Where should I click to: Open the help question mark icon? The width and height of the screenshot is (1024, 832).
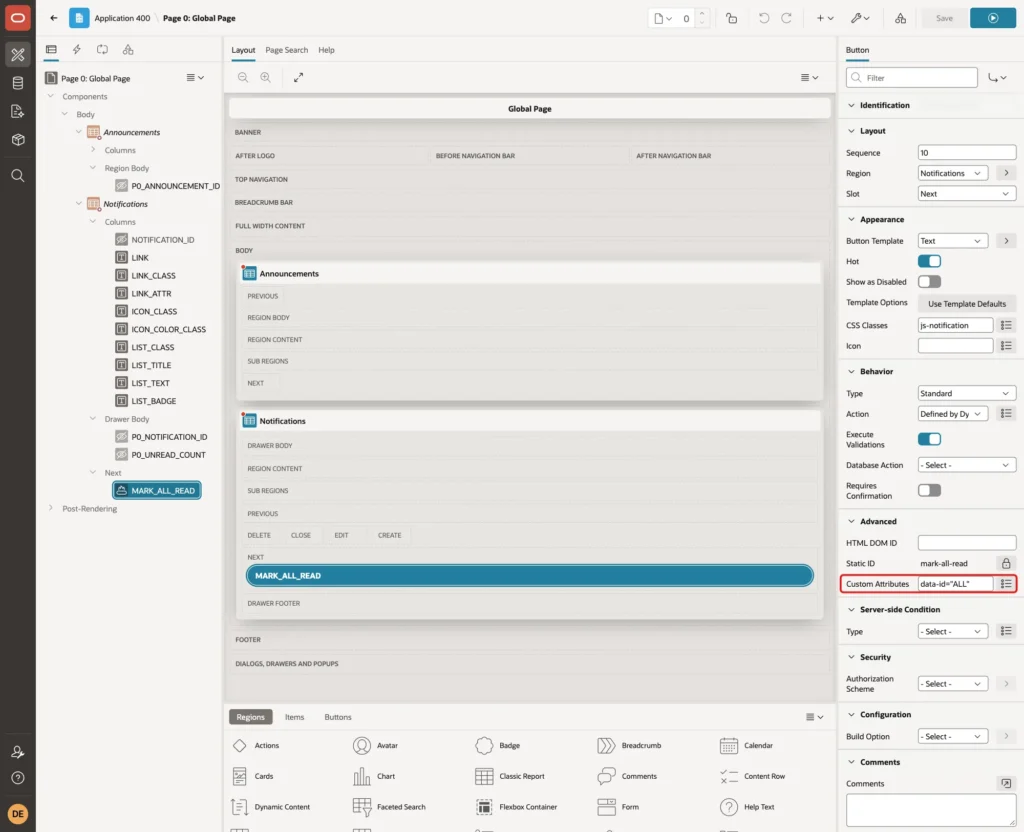click(18, 778)
